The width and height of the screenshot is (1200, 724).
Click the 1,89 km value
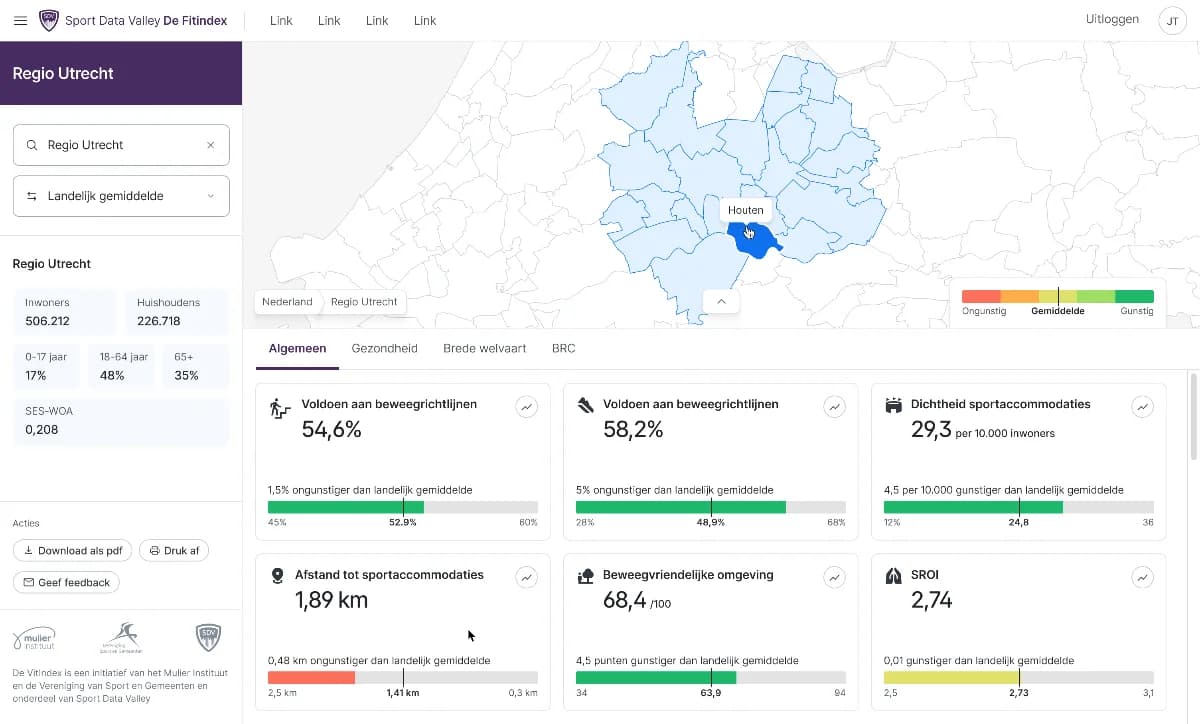tap(331, 601)
